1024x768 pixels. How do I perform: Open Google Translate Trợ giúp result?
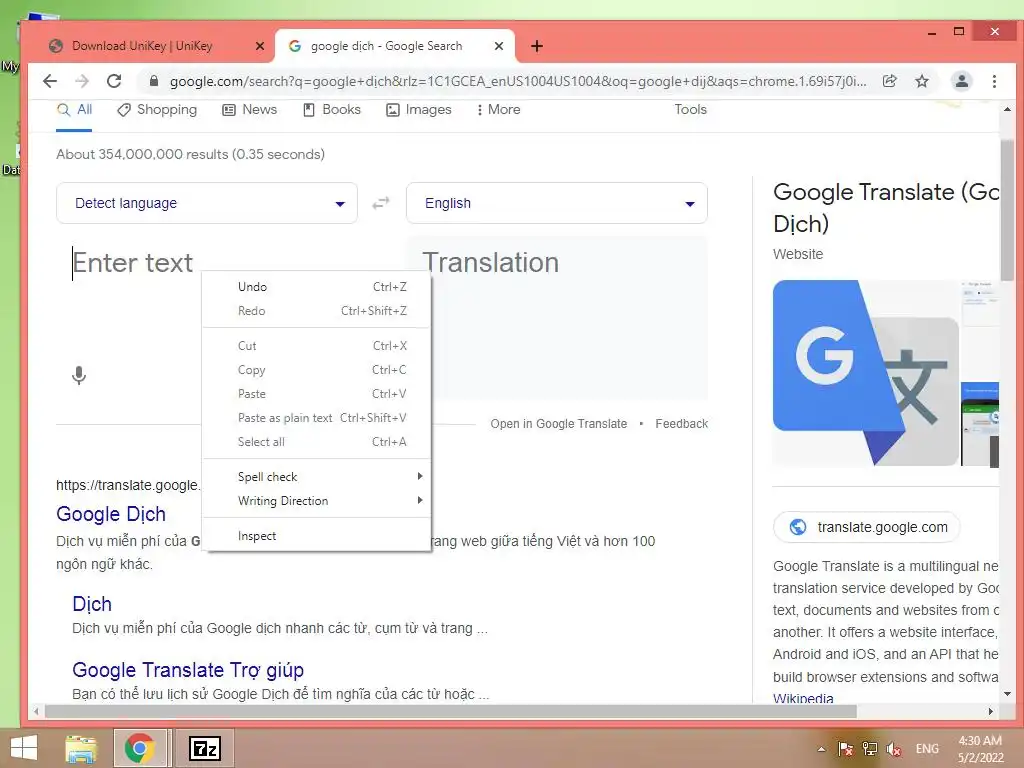point(188,670)
